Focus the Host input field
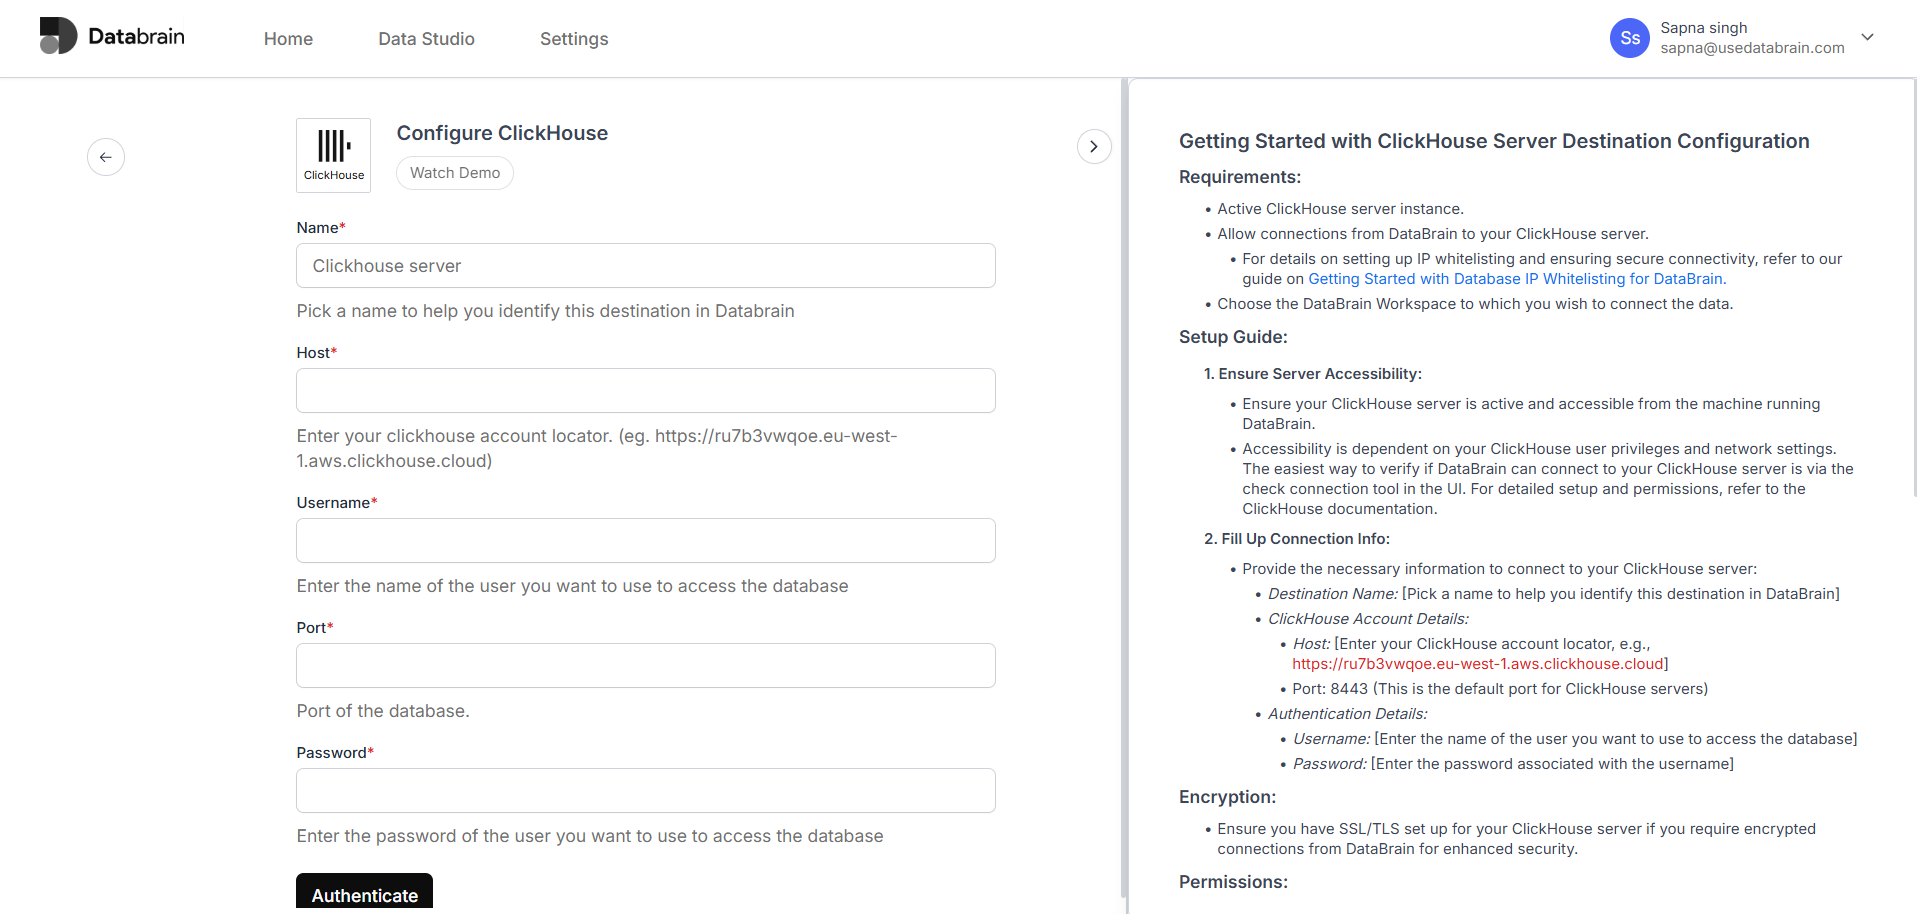 tap(645, 391)
